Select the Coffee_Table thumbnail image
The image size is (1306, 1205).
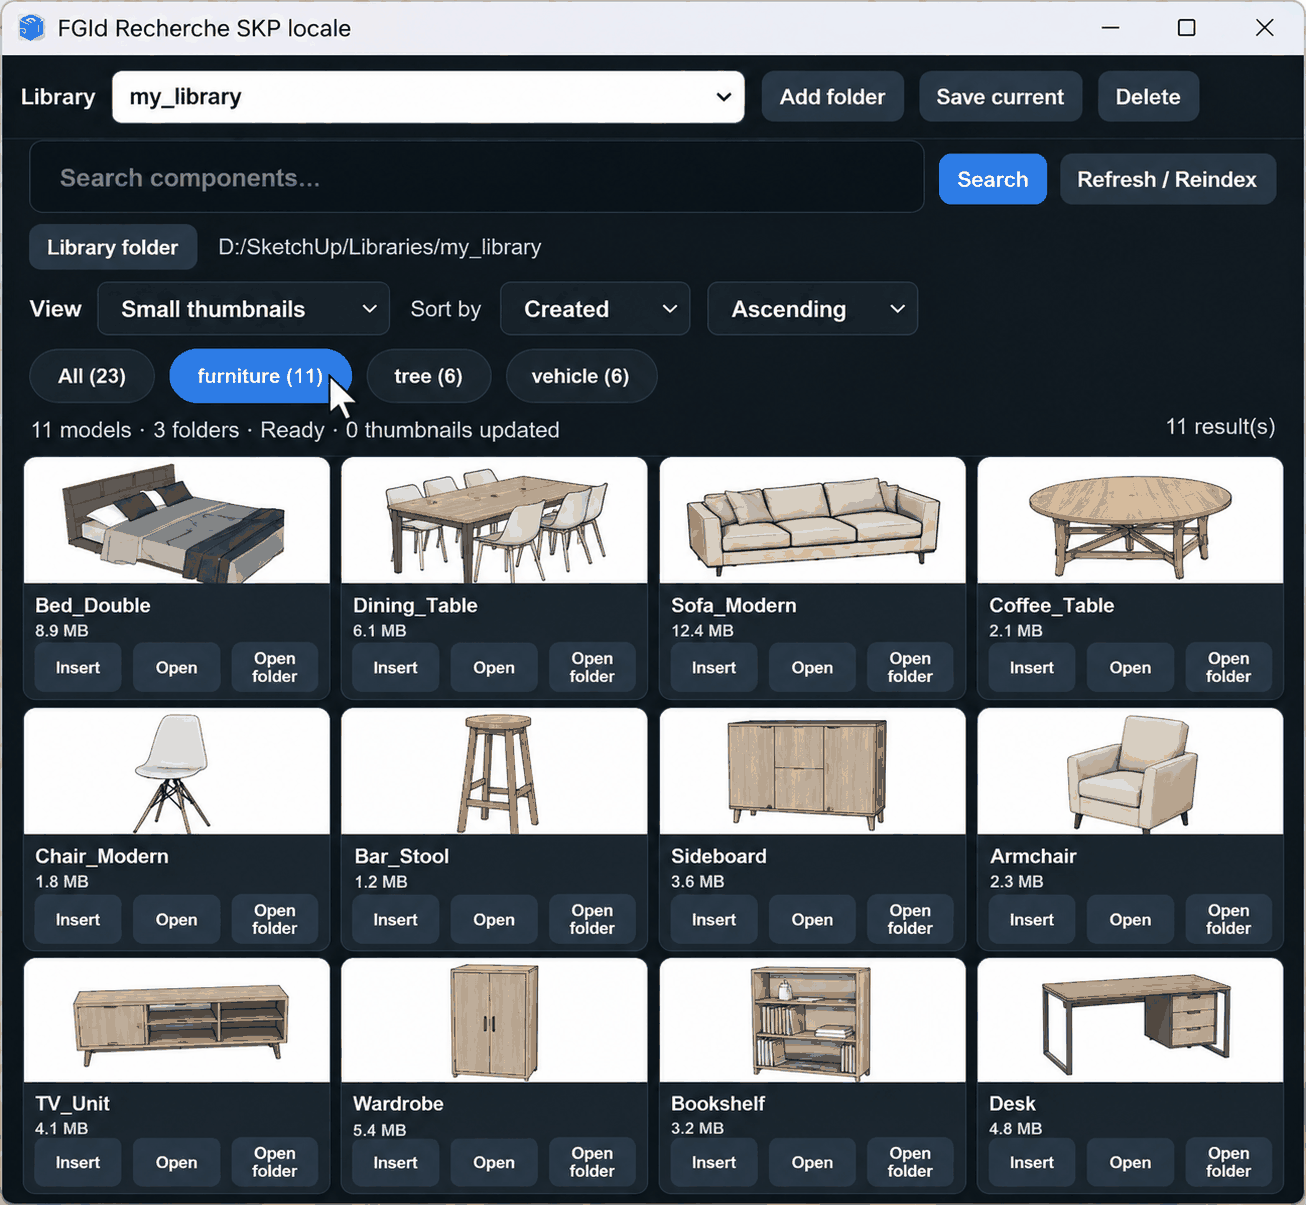click(1130, 521)
